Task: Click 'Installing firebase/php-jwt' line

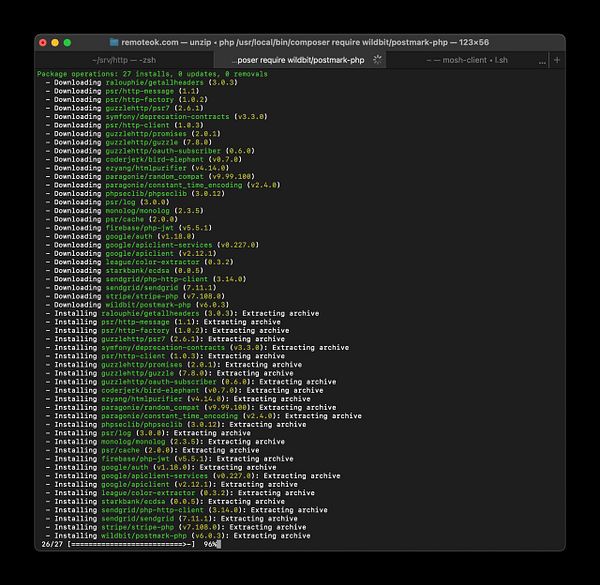Action: click(170, 459)
